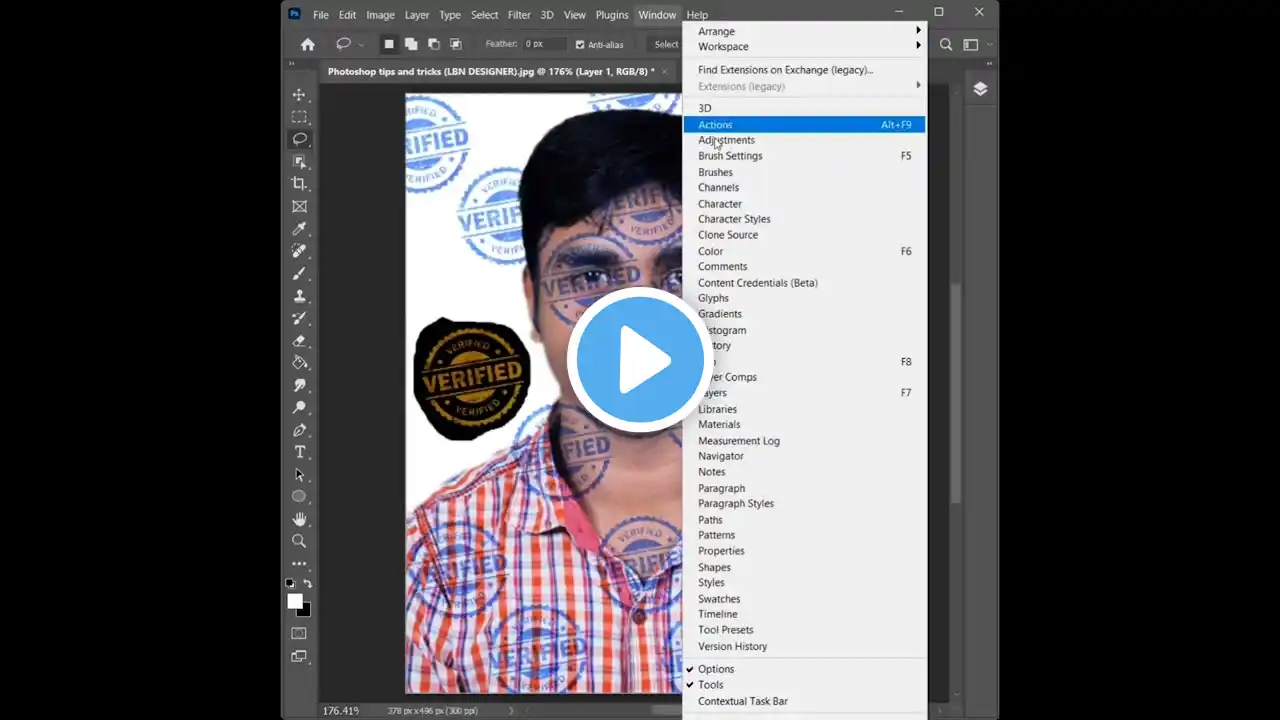This screenshot has height=720, width=1280.
Task: Select the Ellipse shape tool
Action: (299, 497)
